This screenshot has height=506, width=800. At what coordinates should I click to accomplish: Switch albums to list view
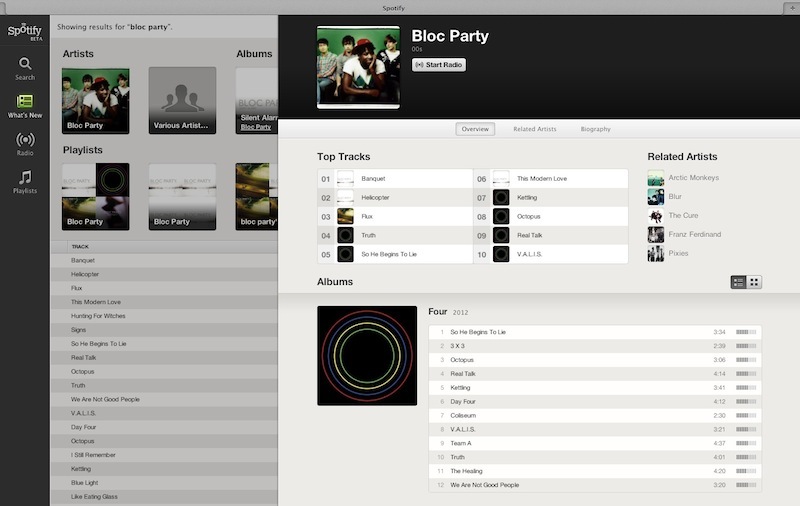738,282
